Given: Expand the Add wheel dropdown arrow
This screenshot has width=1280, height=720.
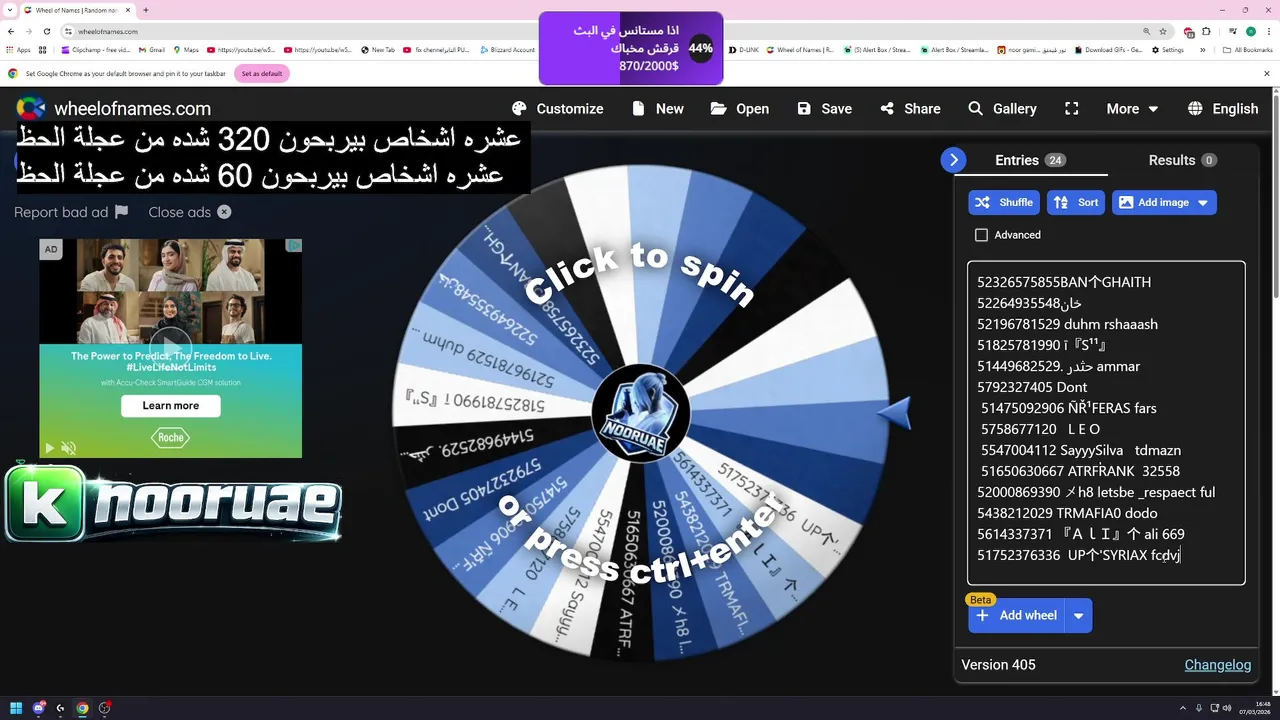Looking at the screenshot, I should [1078, 616].
